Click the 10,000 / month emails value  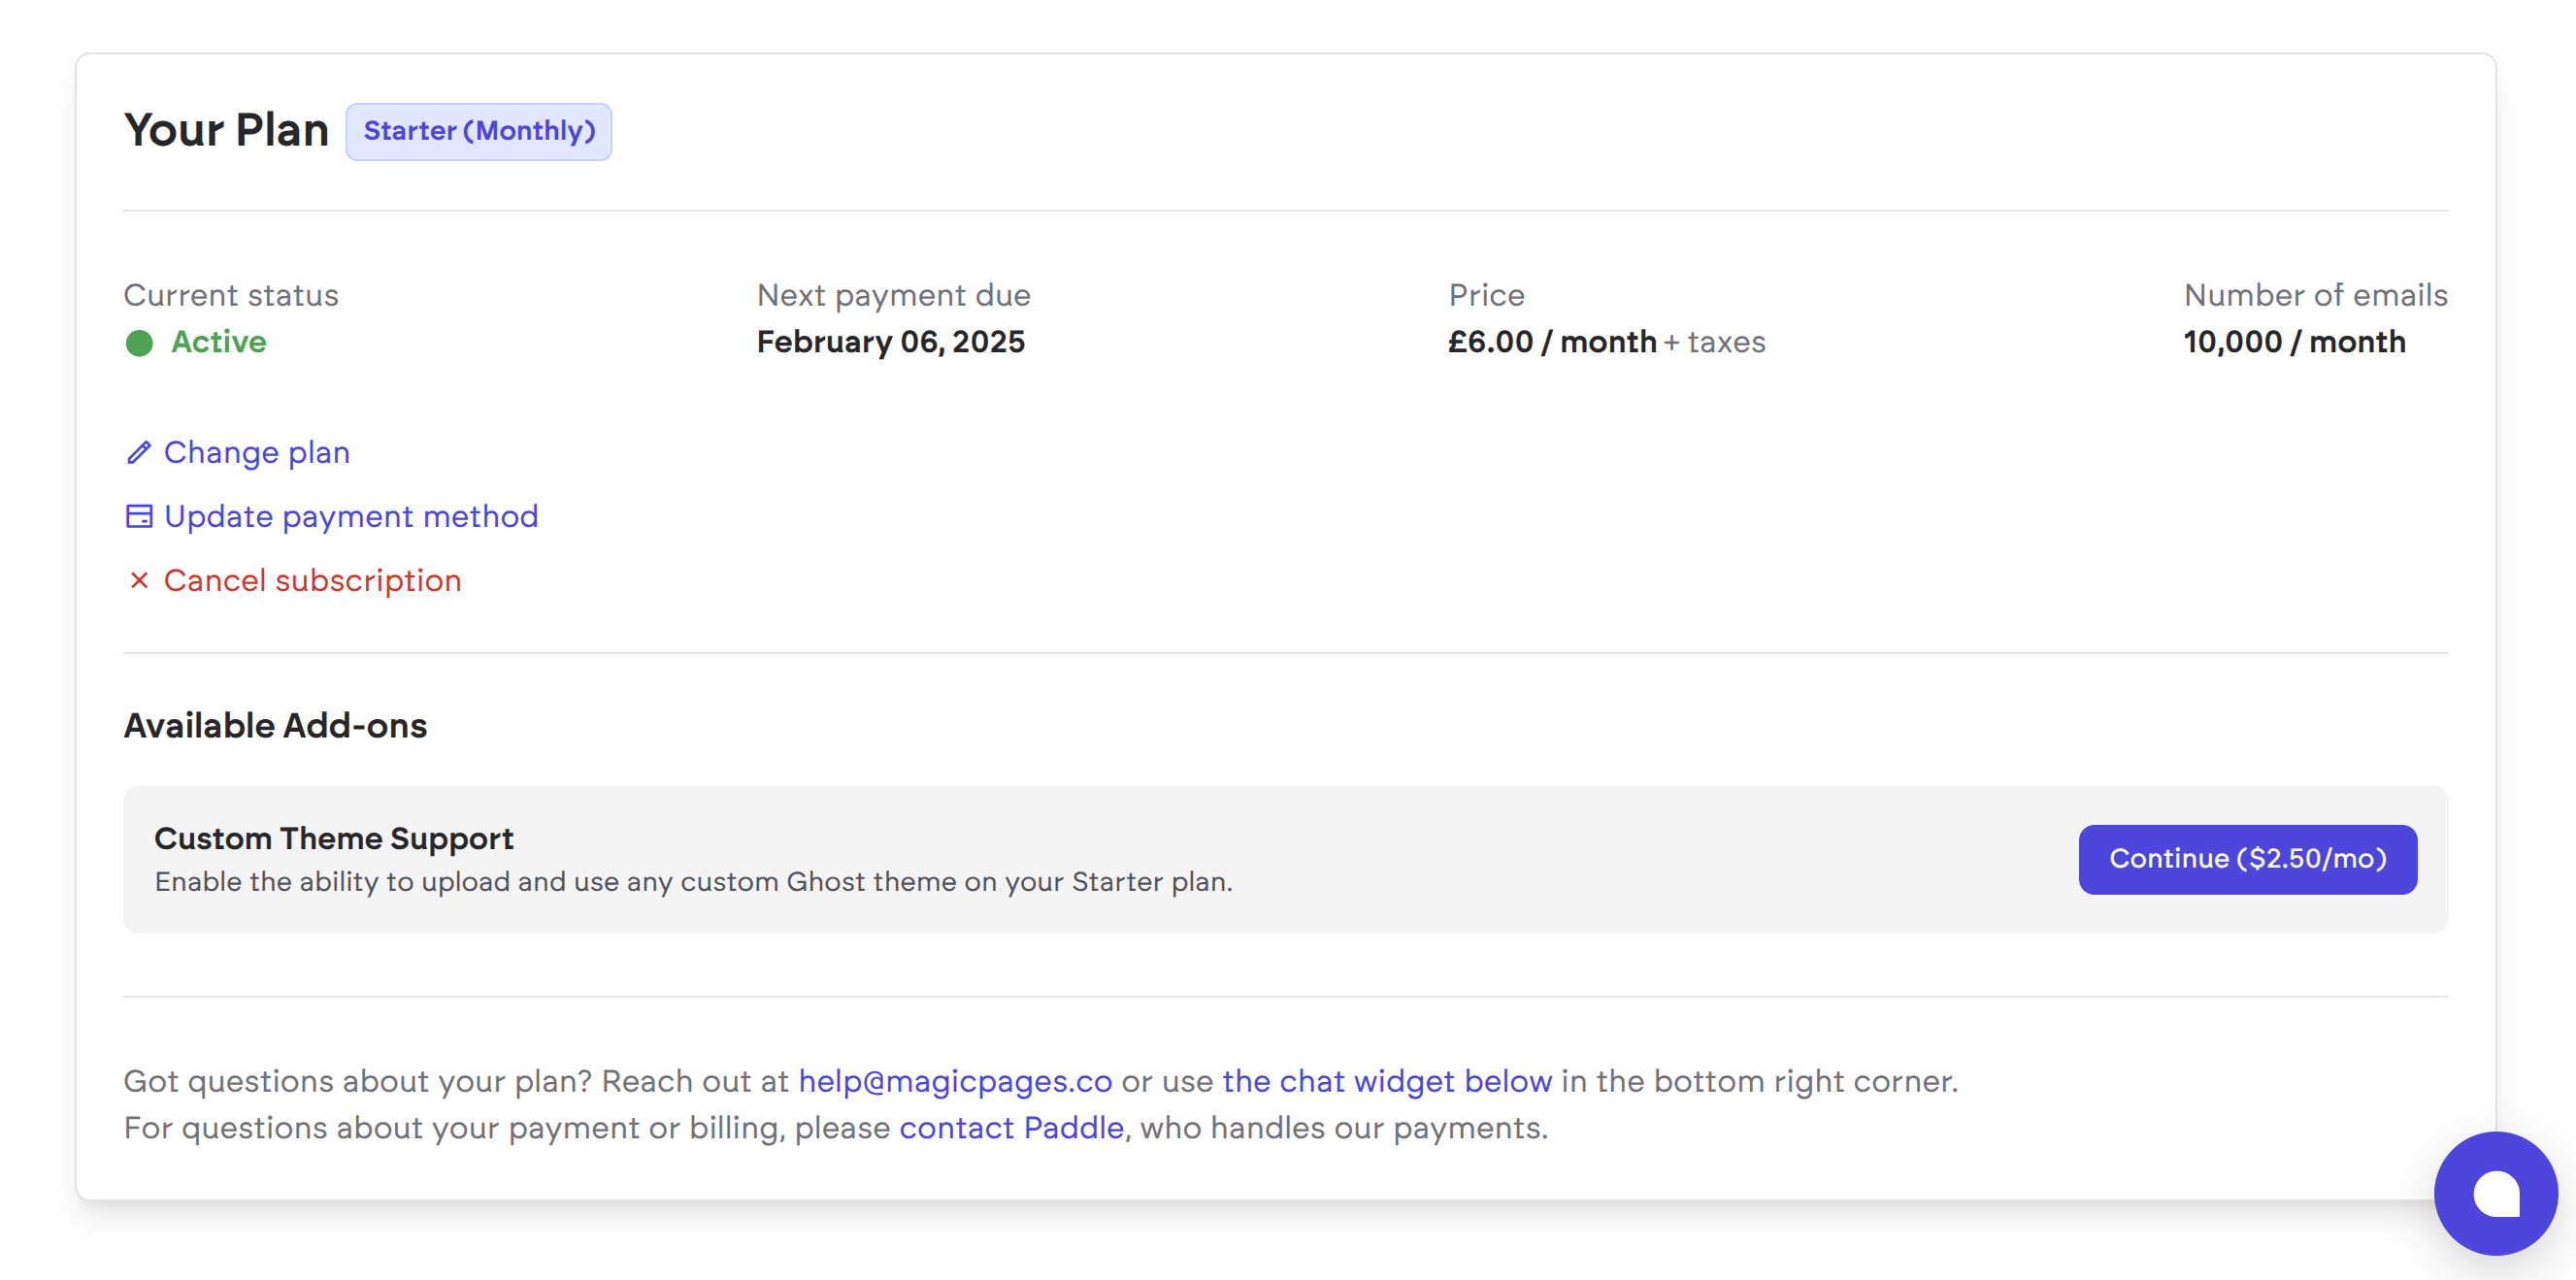2294,342
